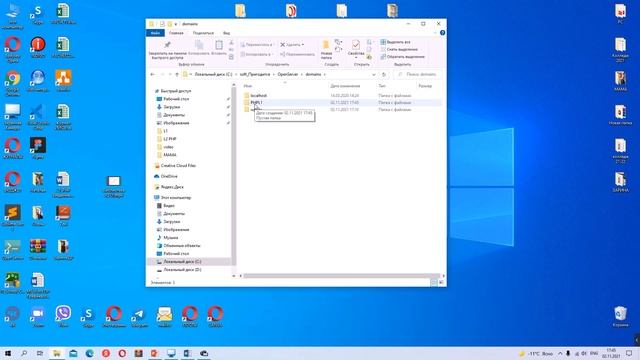Select OneDrive in the navigation pane
Image resolution: width=640 pixels, height=360 pixels.
coord(169,176)
